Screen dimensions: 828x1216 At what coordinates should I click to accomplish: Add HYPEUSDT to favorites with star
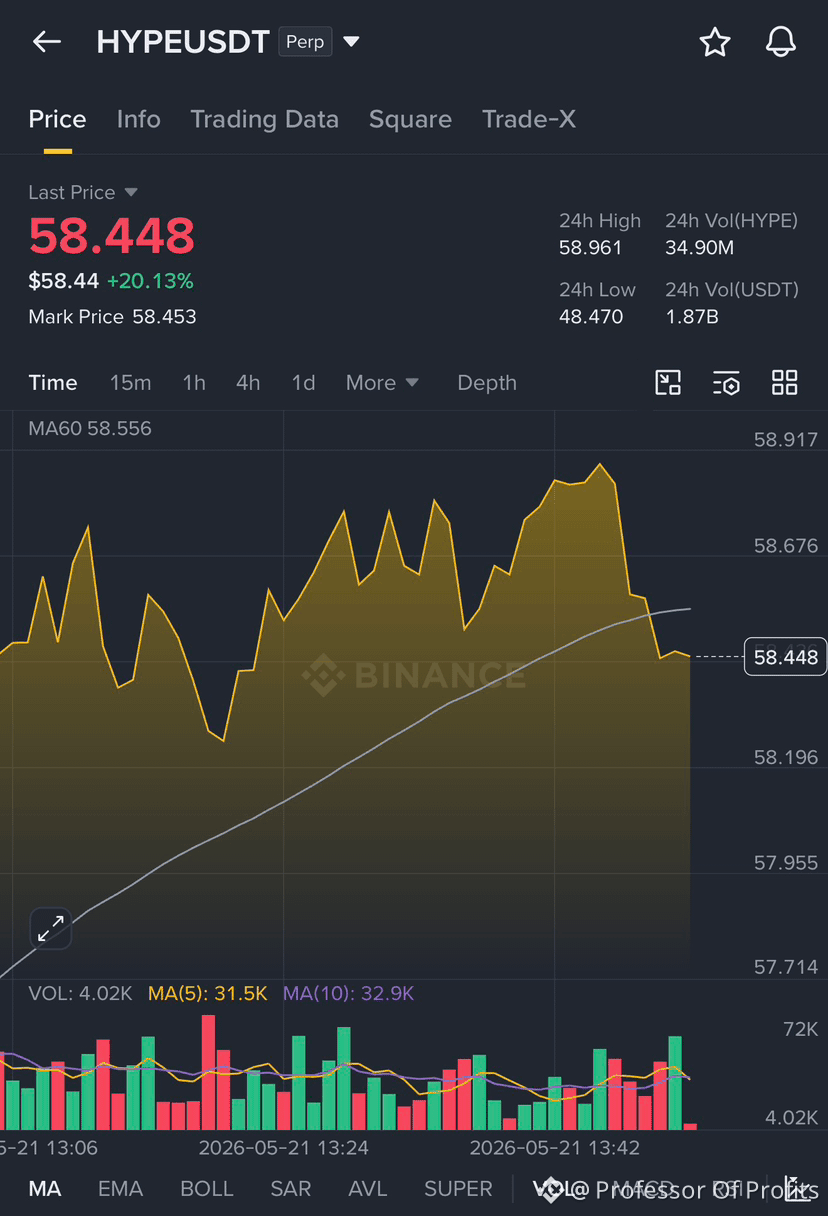(x=715, y=42)
